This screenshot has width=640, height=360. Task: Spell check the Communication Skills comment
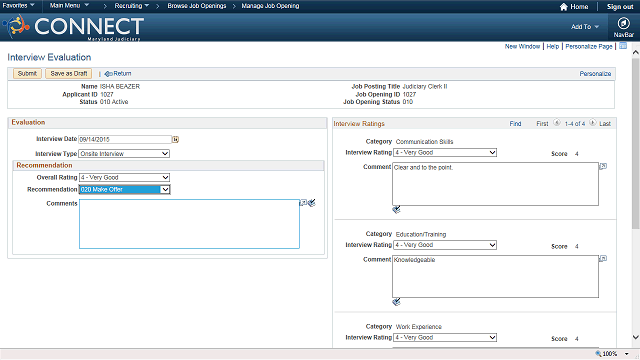pos(396,209)
